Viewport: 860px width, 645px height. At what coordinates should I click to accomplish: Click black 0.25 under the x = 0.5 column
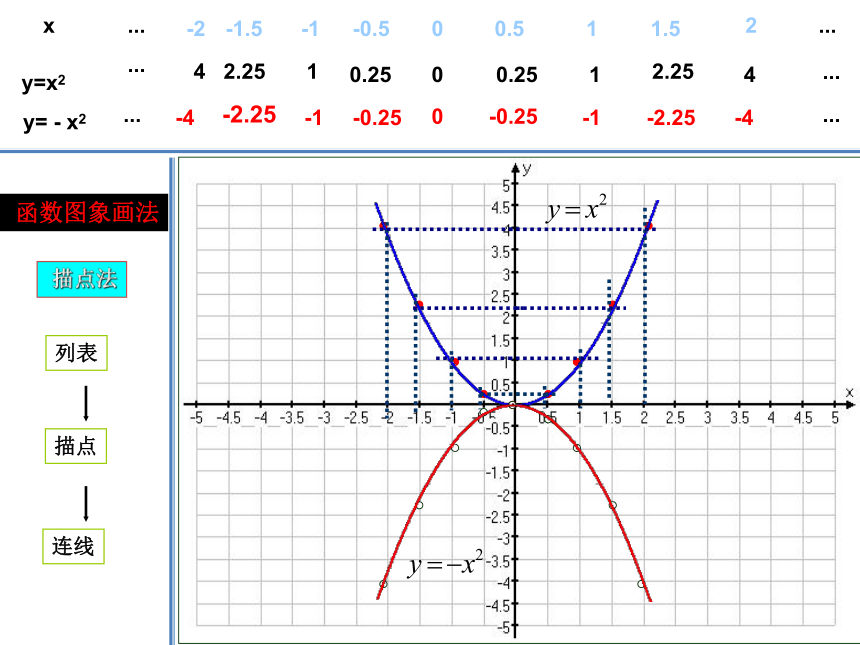517,75
